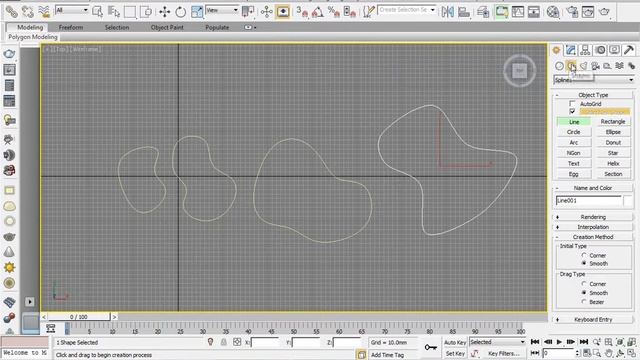The height and width of the screenshot is (360, 640).
Task: Click the Star spline button
Action: tap(613, 153)
